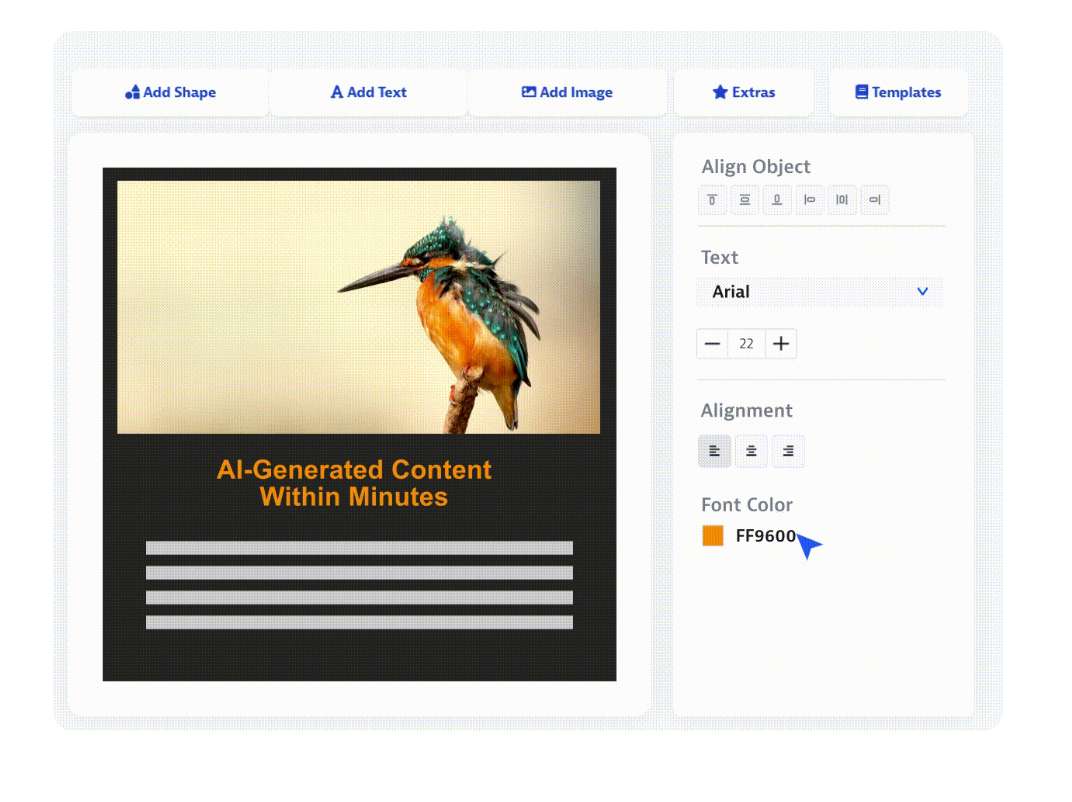Align object to bottom edge
The height and width of the screenshot is (802, 1072).
pyautogui.click(x=777, y=200)
